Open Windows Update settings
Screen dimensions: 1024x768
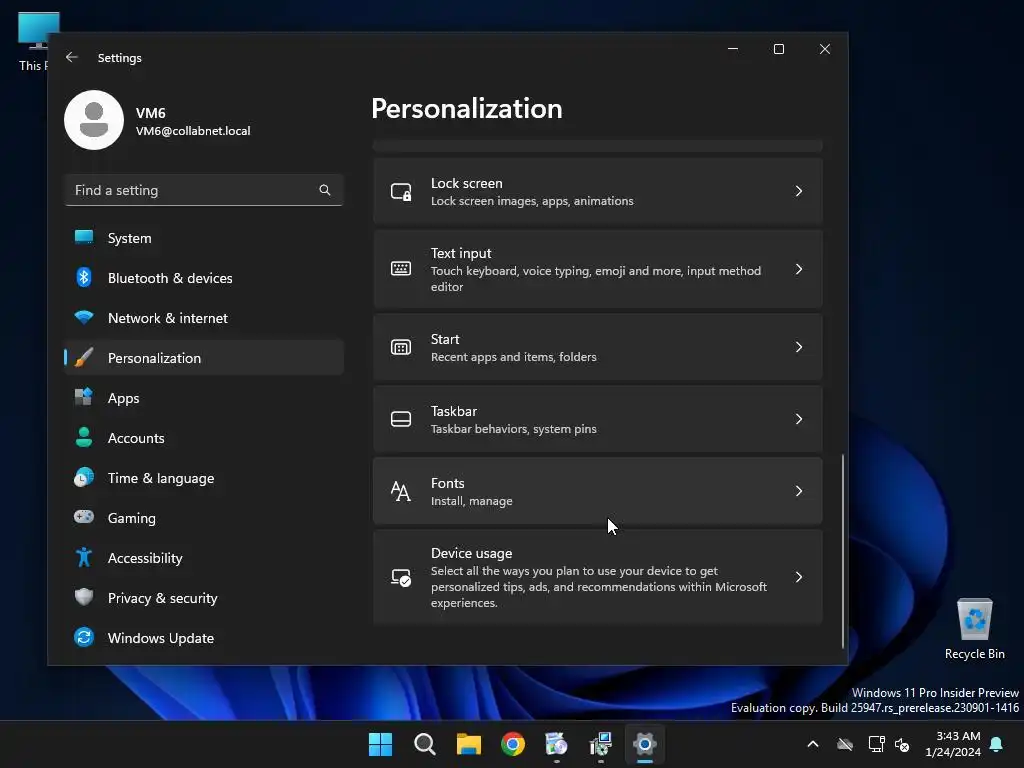click(204, 637)
